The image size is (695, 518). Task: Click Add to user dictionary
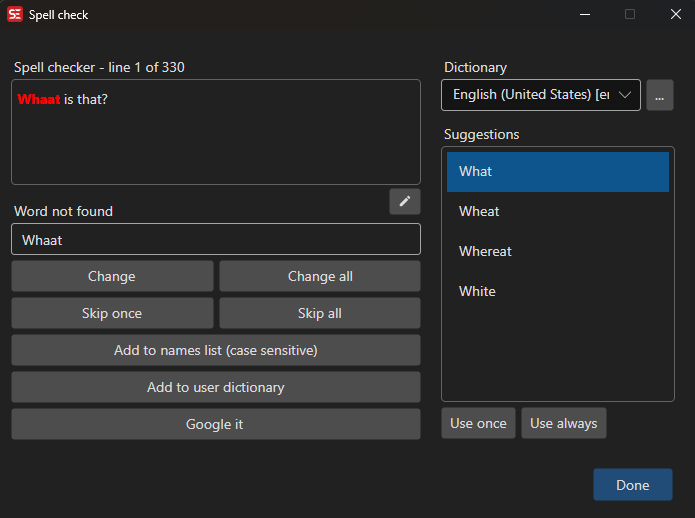point(216,387)
